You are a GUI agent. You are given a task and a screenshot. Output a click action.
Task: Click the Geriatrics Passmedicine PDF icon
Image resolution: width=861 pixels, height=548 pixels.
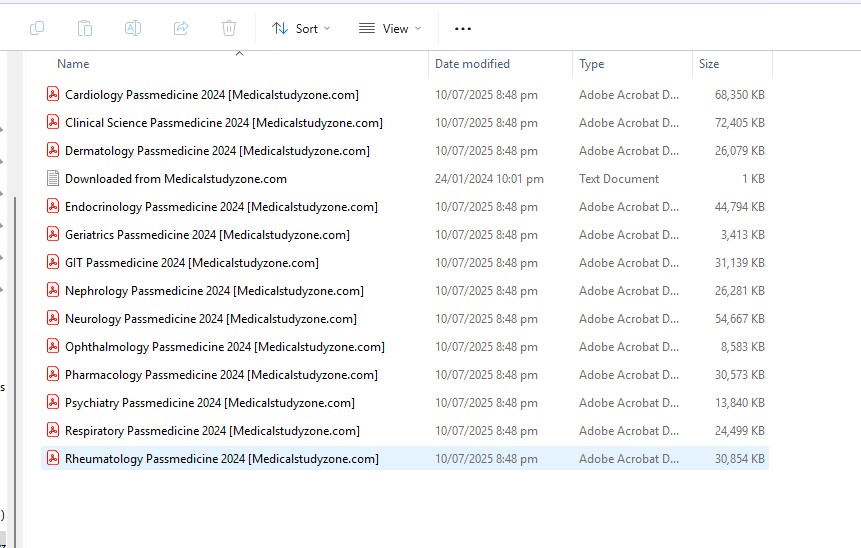[53, 234]
